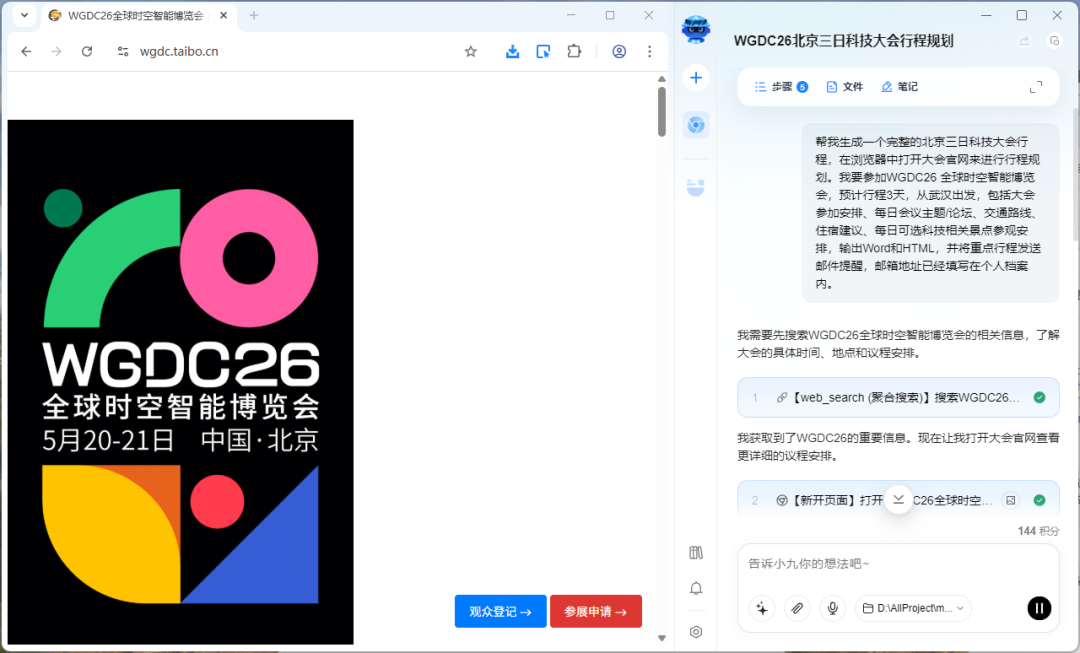Click WGDC26 poster image
1080x653 pixels.
click(180, 382)
